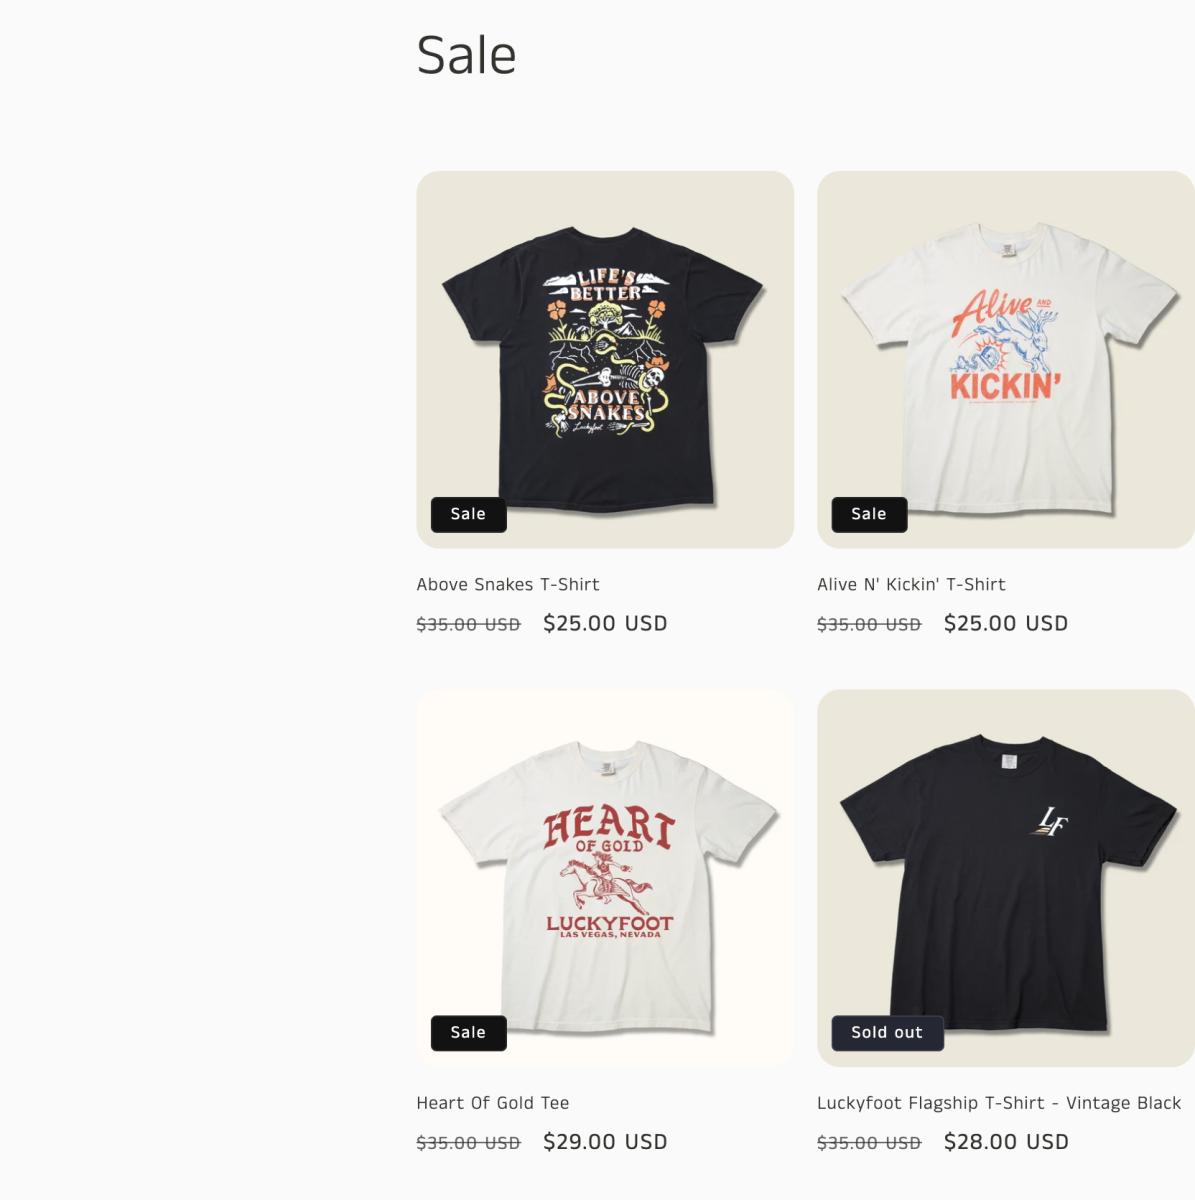Select the black Luckyfoot Flagship shirt image

coord(1005,877)
